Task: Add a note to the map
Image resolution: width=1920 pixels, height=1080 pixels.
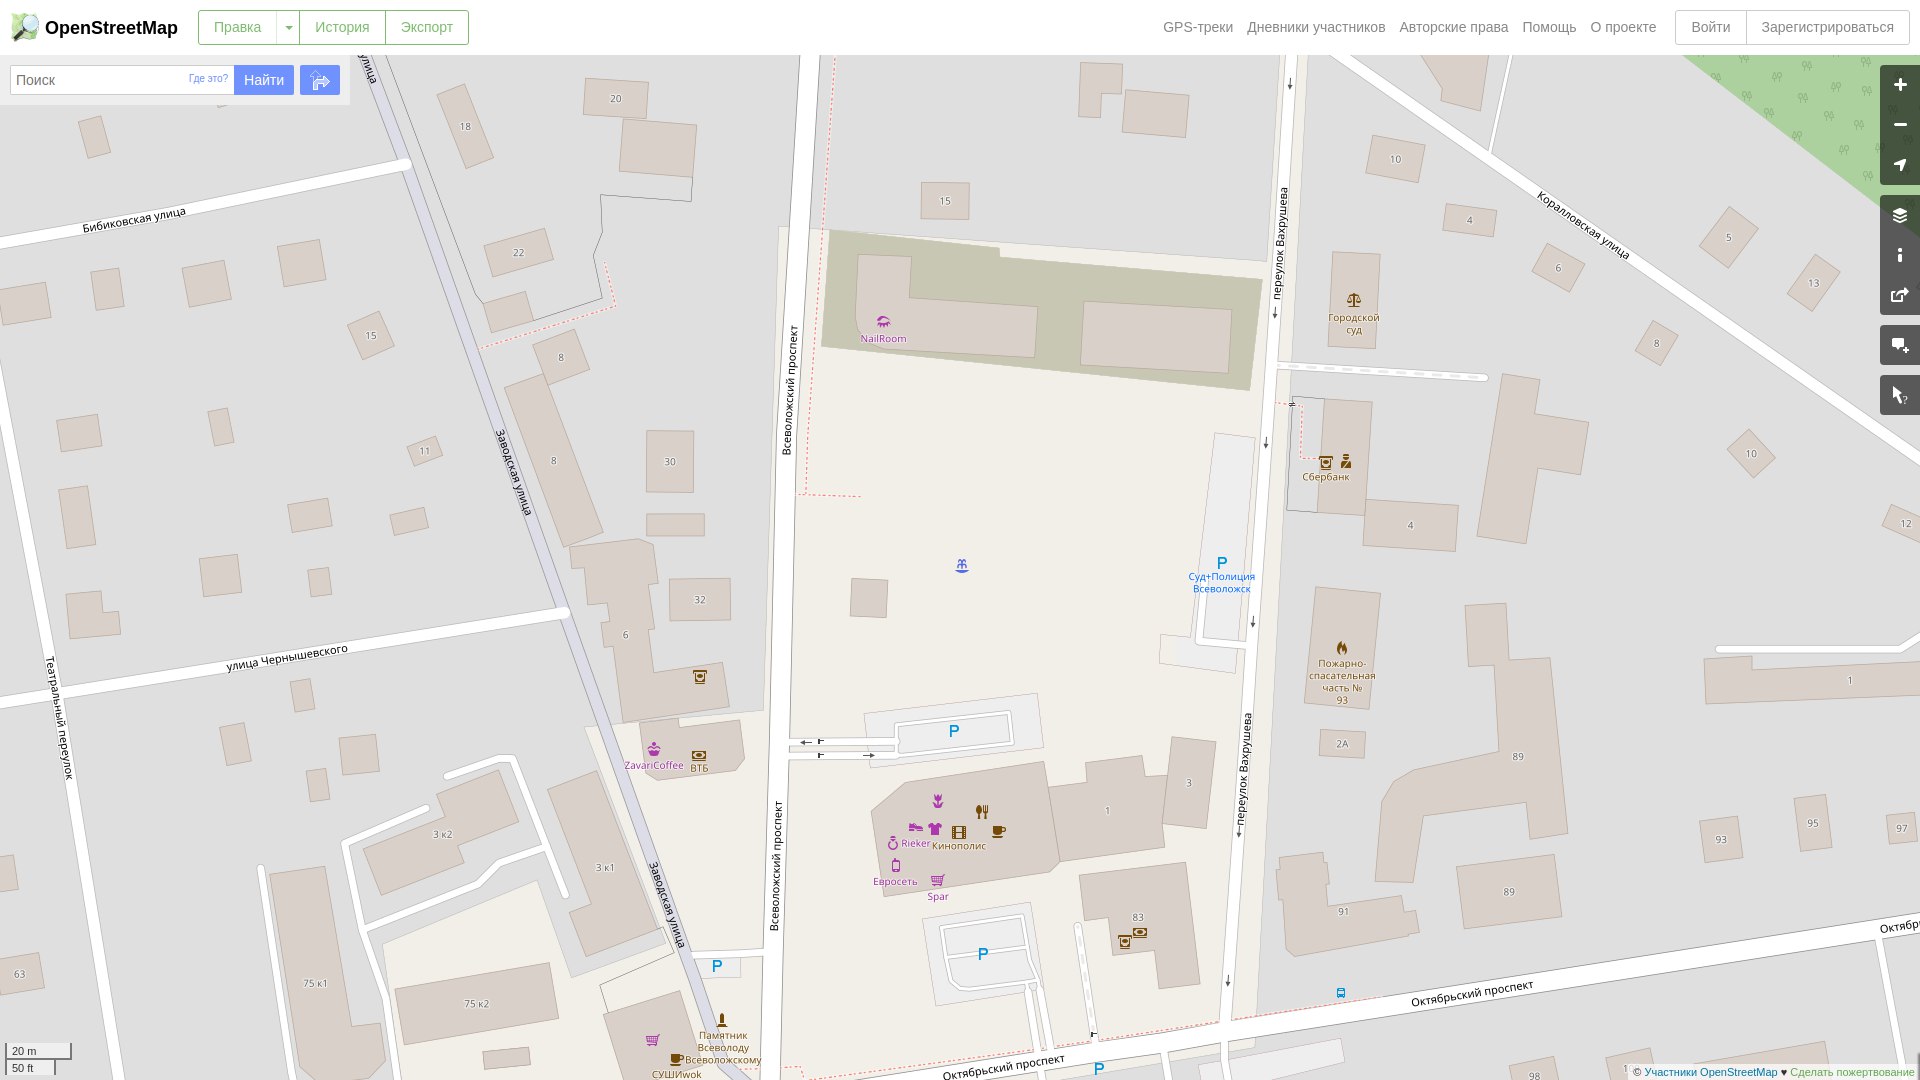Action: (x=1899, y=345)
